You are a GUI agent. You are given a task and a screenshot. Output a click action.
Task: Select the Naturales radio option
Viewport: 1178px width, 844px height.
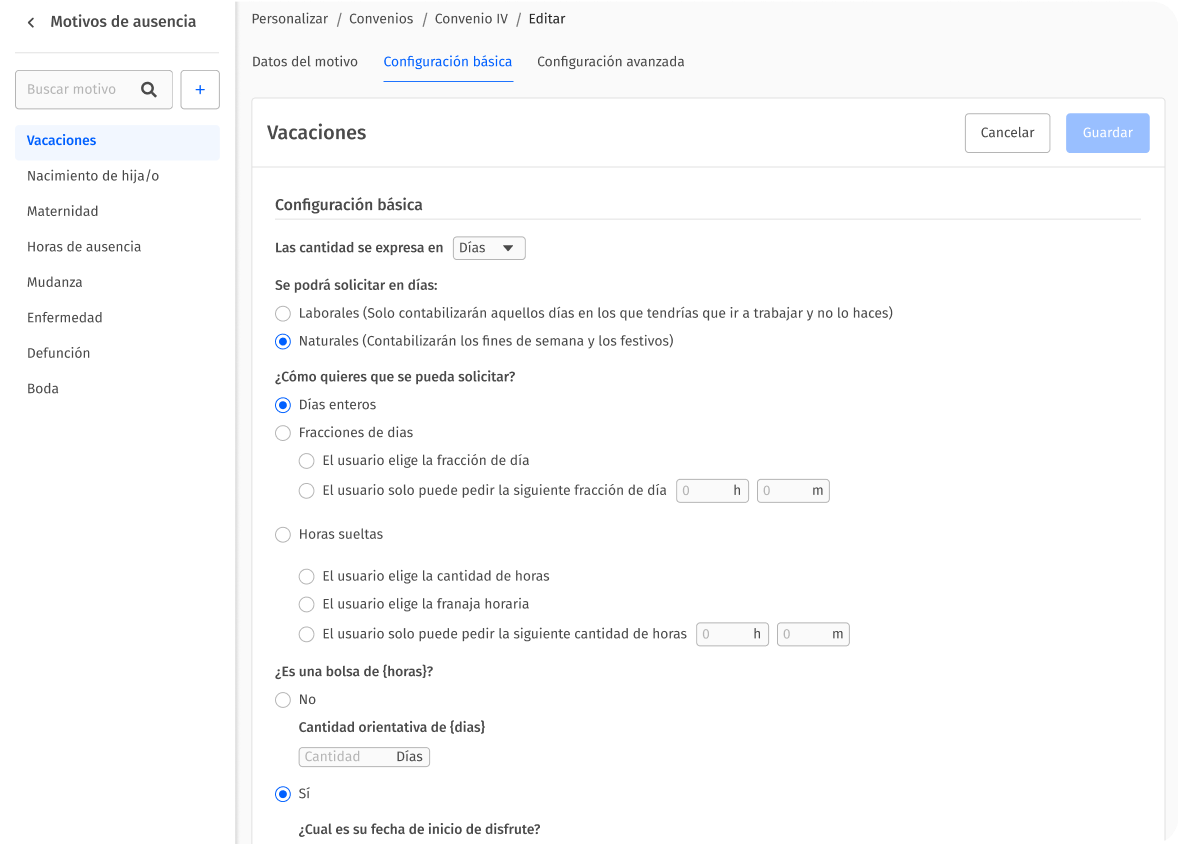(283, 341)
